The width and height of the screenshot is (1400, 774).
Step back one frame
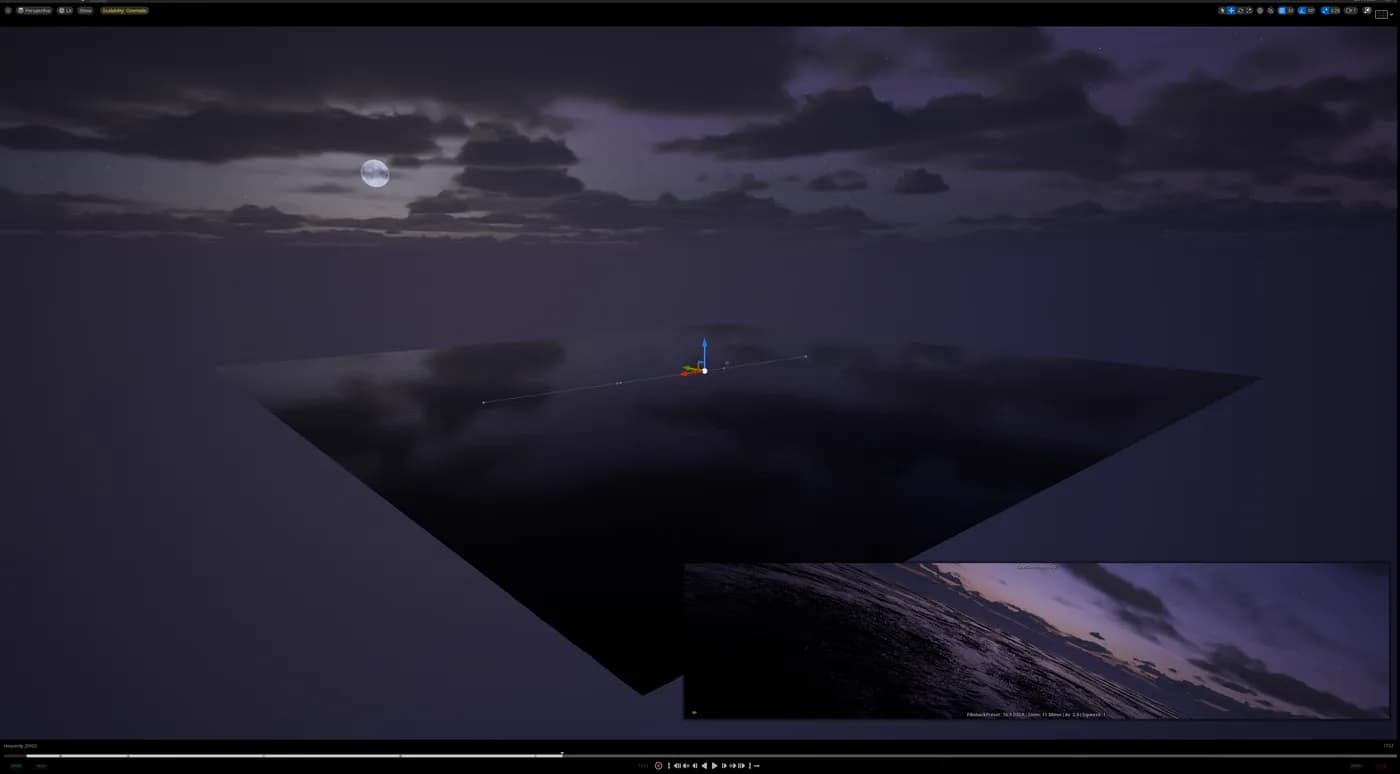[695, 765]
